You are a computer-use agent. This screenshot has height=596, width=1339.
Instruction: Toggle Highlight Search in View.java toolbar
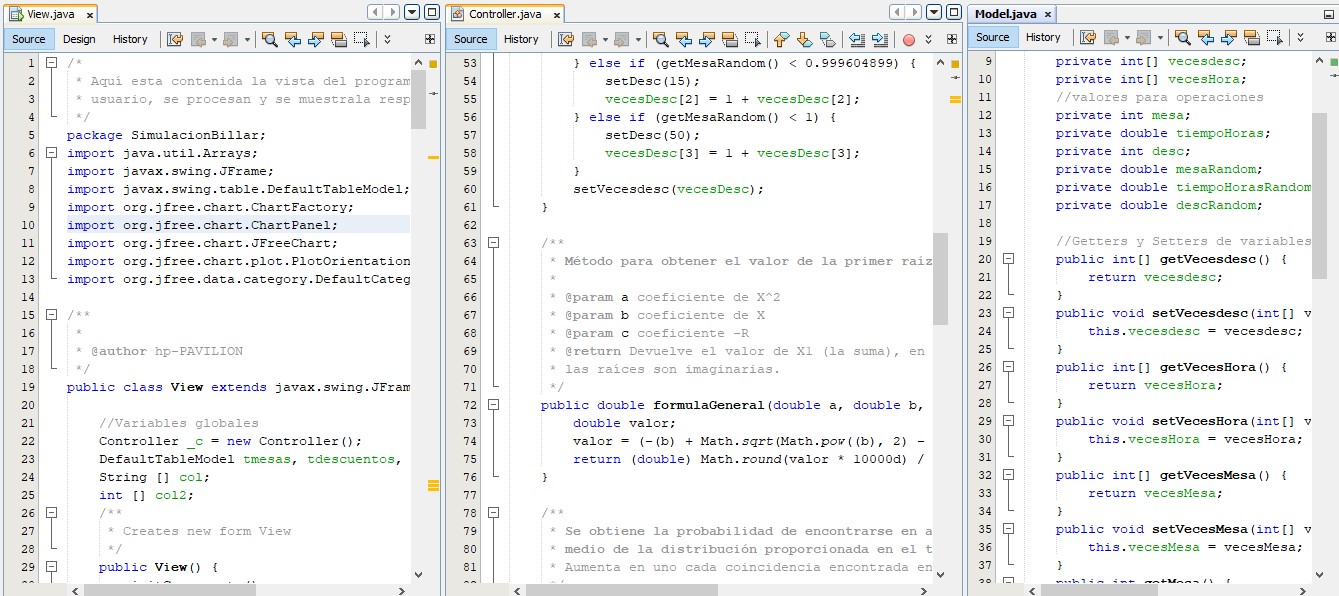[x=338, y=39]
